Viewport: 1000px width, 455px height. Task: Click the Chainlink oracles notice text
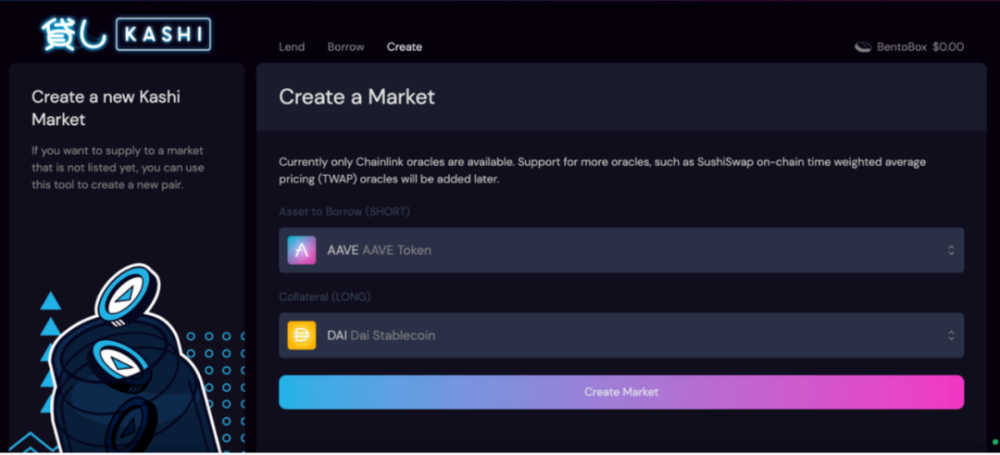click(x=602, y=170)
